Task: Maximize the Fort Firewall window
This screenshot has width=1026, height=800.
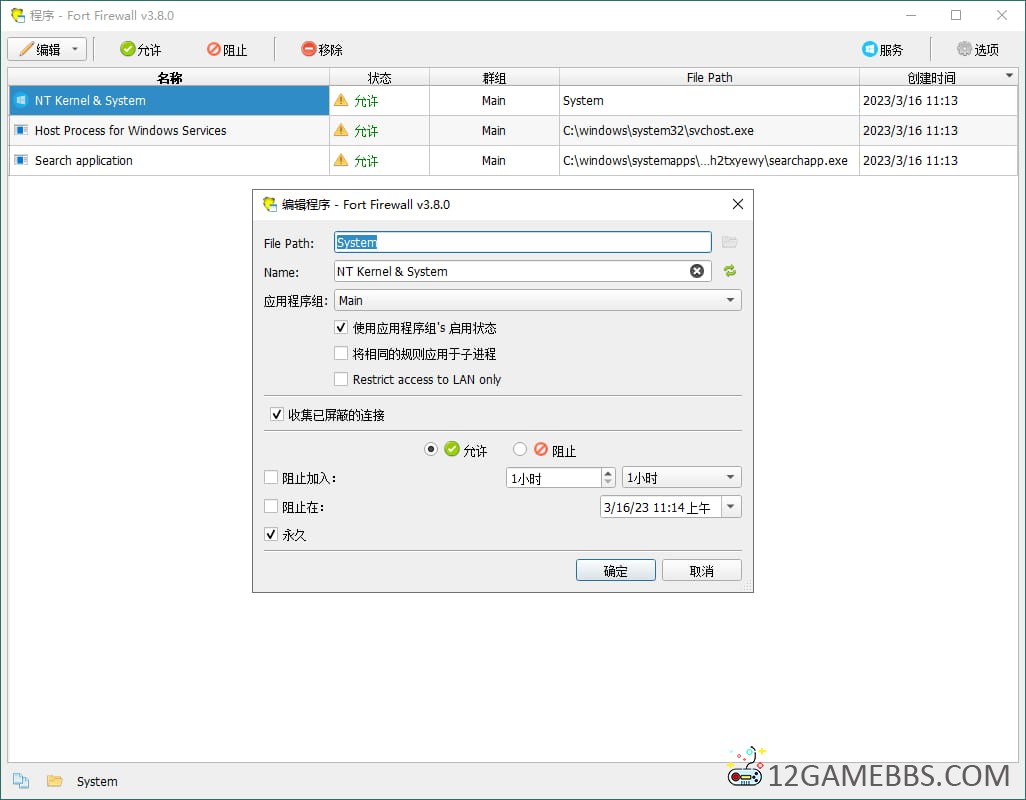Action: point(956,15)
